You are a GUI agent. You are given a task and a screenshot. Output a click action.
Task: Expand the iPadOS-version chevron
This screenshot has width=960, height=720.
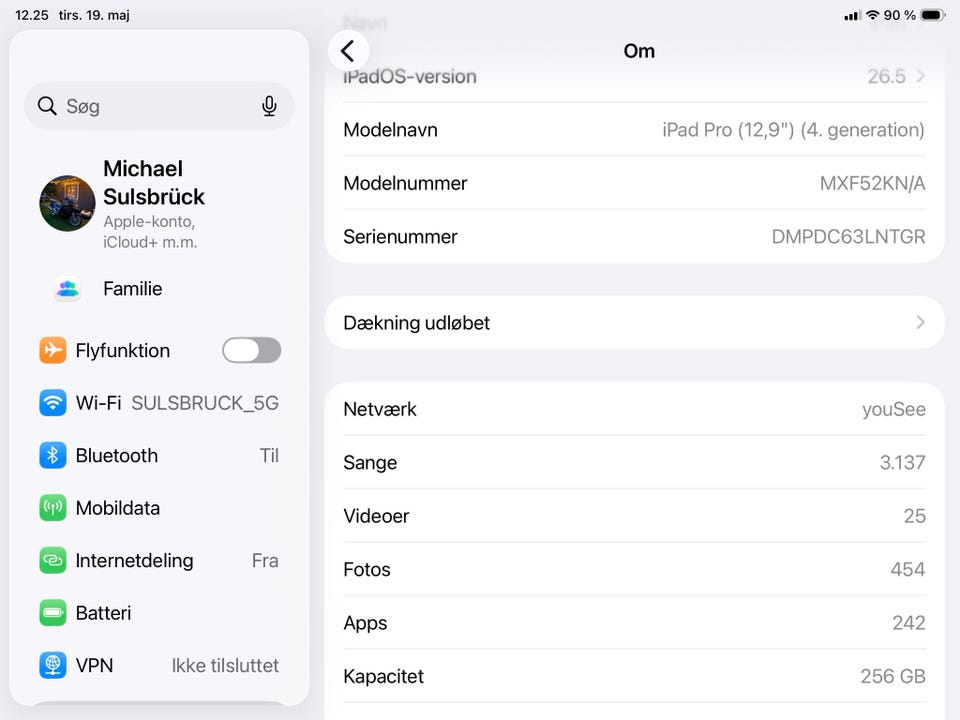(920, 76)
